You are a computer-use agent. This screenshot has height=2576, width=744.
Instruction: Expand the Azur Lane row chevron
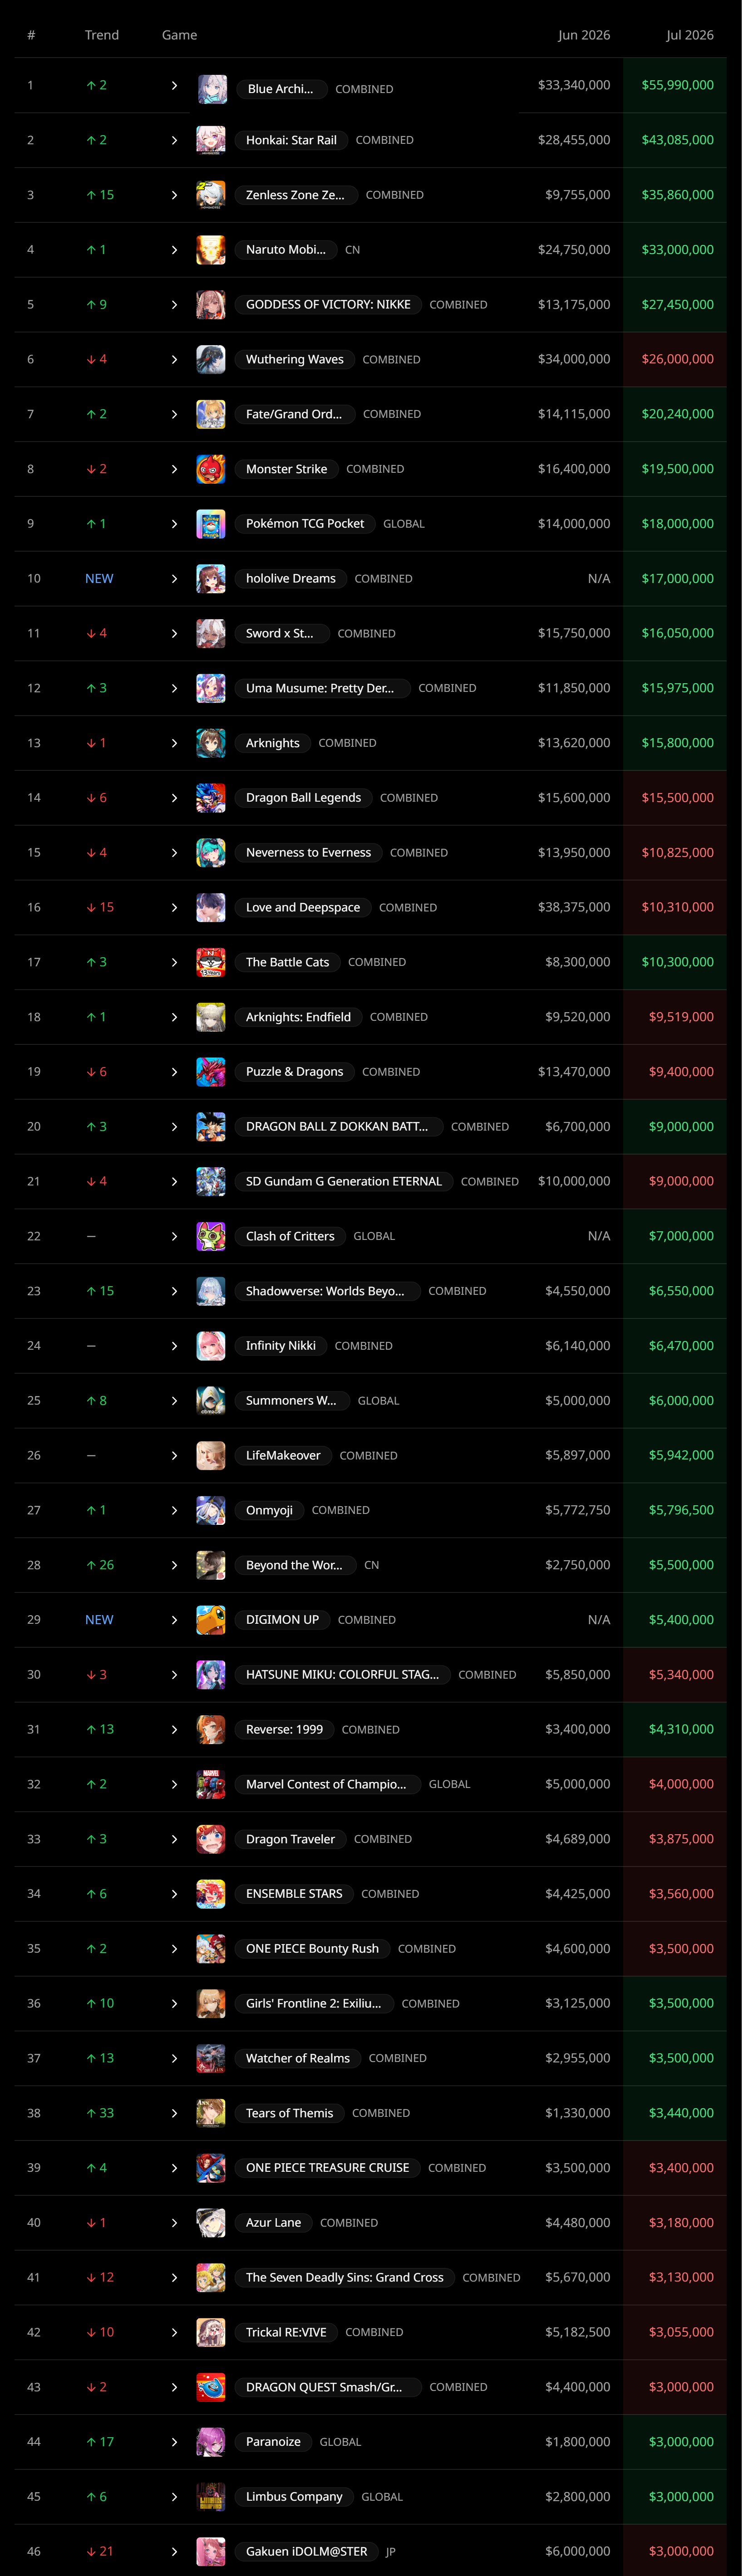[174, 2223]
